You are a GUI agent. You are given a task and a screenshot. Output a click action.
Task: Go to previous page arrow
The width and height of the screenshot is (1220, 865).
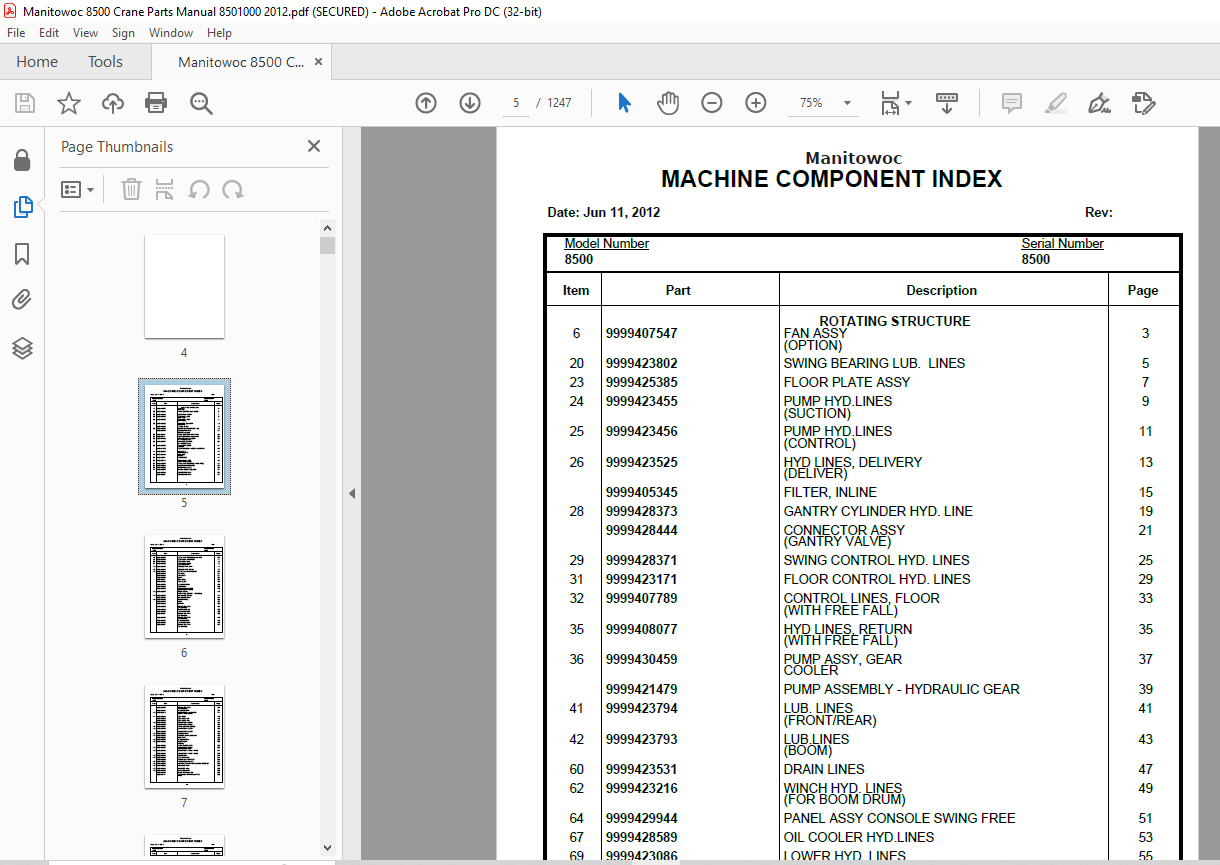(x=426, y=103)
